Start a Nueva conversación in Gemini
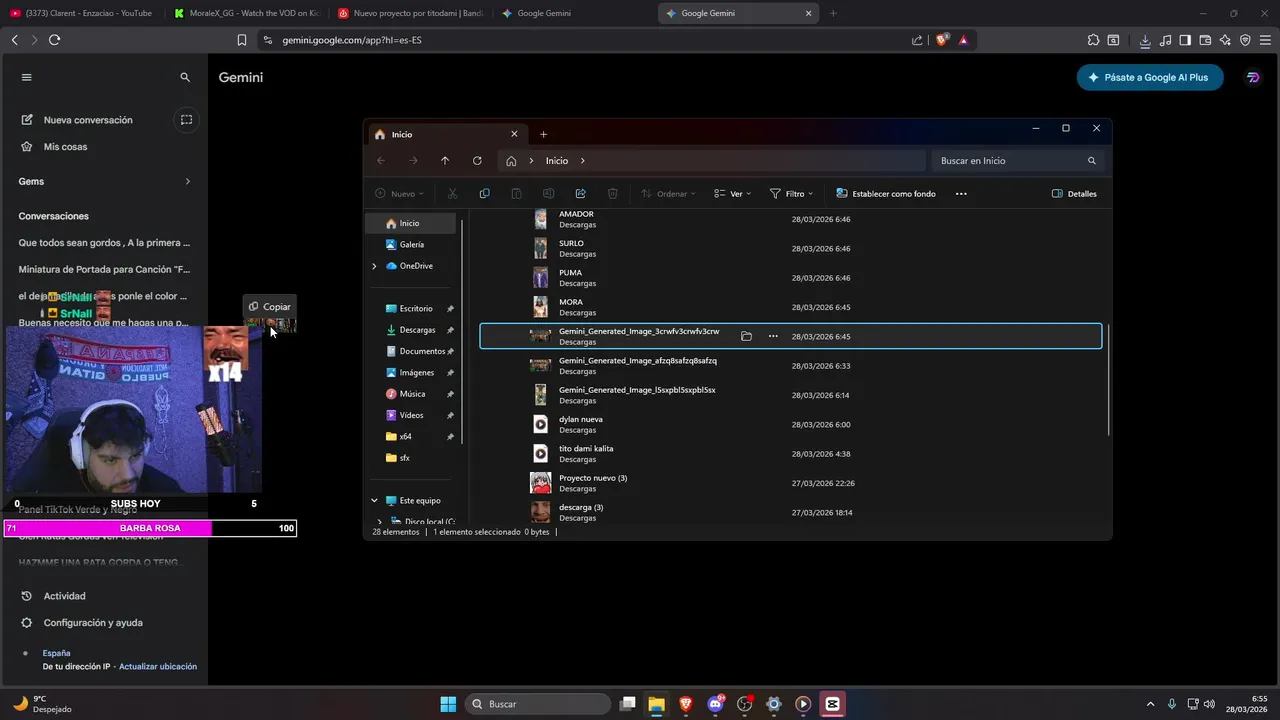Screen dimensions: 1280x720 point(88,120)
